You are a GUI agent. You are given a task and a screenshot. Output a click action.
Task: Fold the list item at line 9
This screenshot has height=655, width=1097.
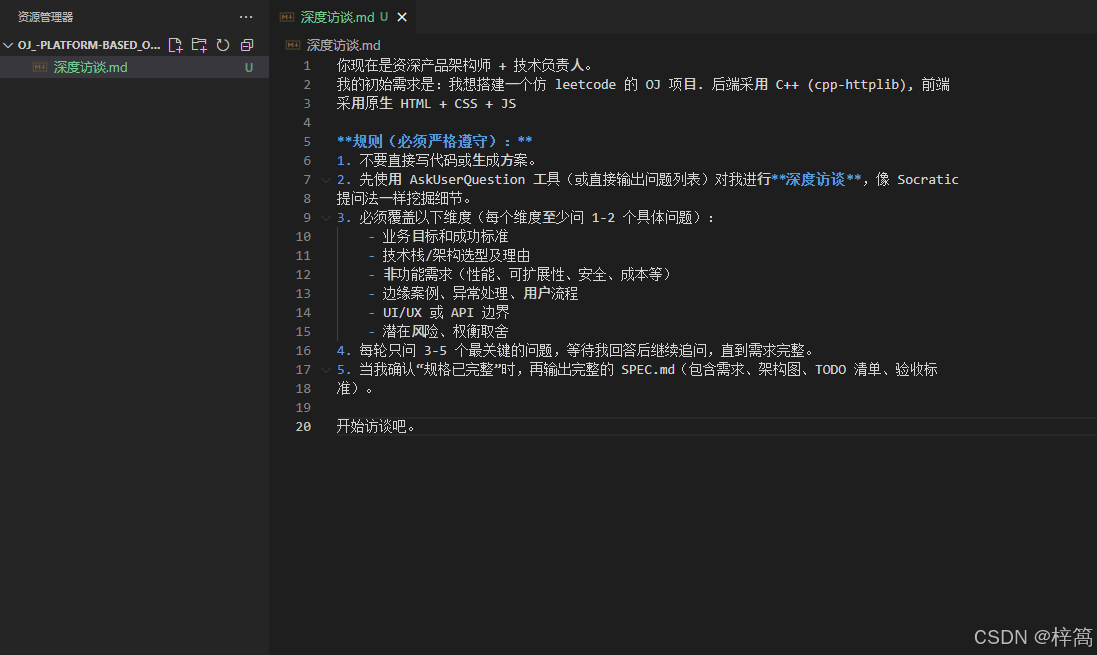point(325,218)
